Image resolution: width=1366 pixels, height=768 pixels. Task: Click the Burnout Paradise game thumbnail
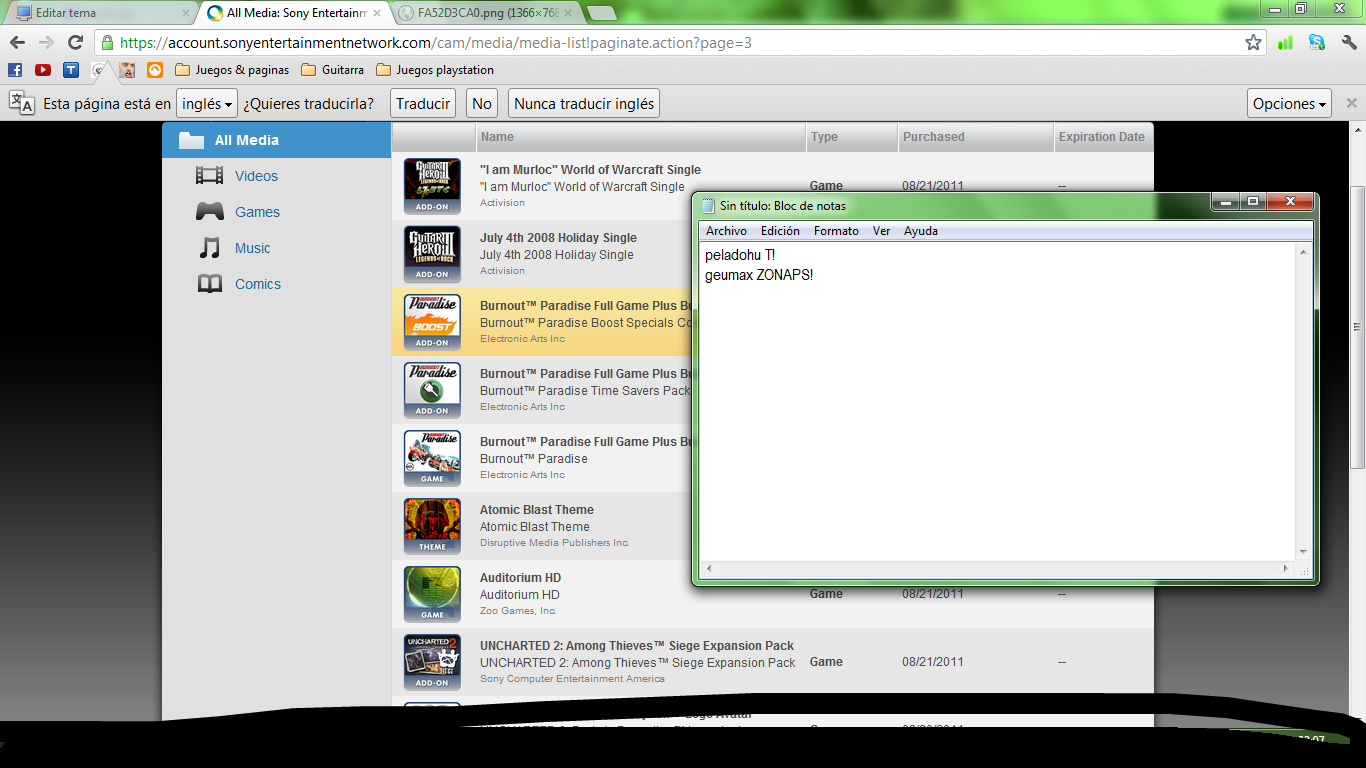[432, 458]
